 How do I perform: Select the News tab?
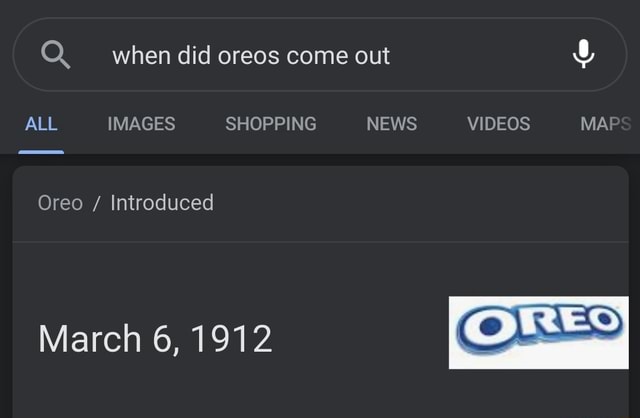coord(391,124)
